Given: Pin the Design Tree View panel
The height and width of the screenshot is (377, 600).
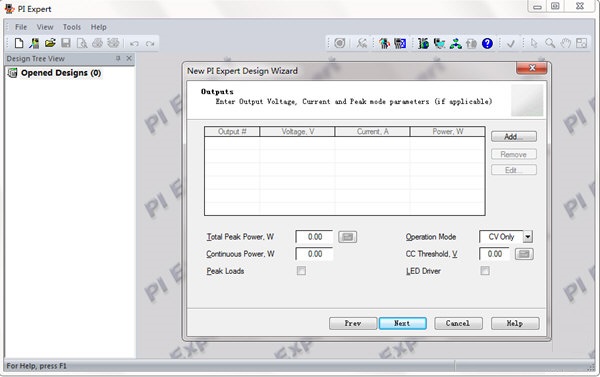Looking at the screenshot, I should click(x=118, y=58).
